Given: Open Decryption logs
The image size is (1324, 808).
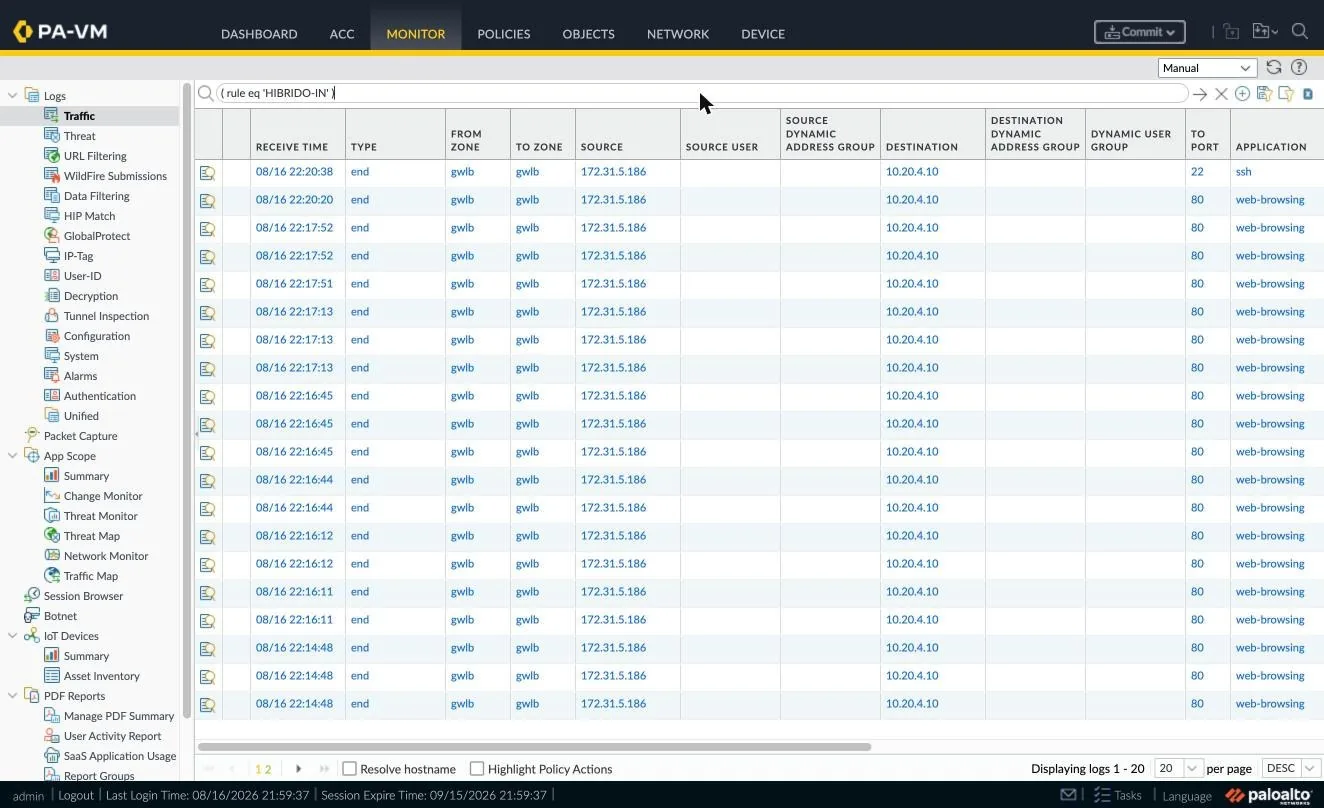Looking at the screenshot, I should [x=91, y=296].
